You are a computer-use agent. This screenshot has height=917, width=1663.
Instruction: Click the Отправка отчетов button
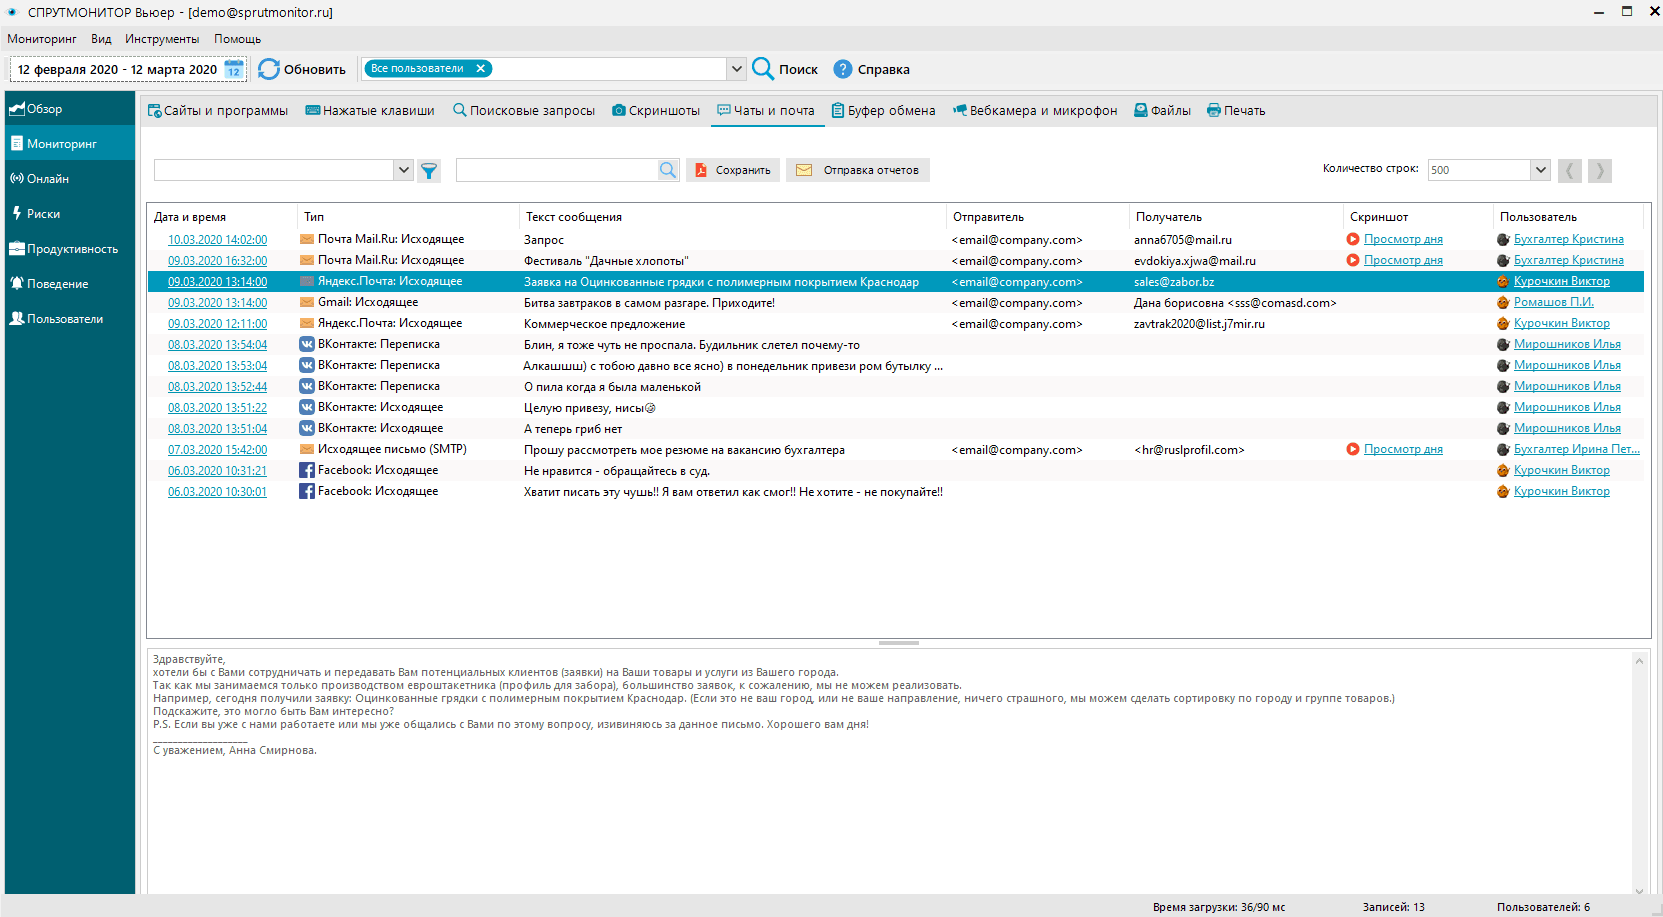858,170
